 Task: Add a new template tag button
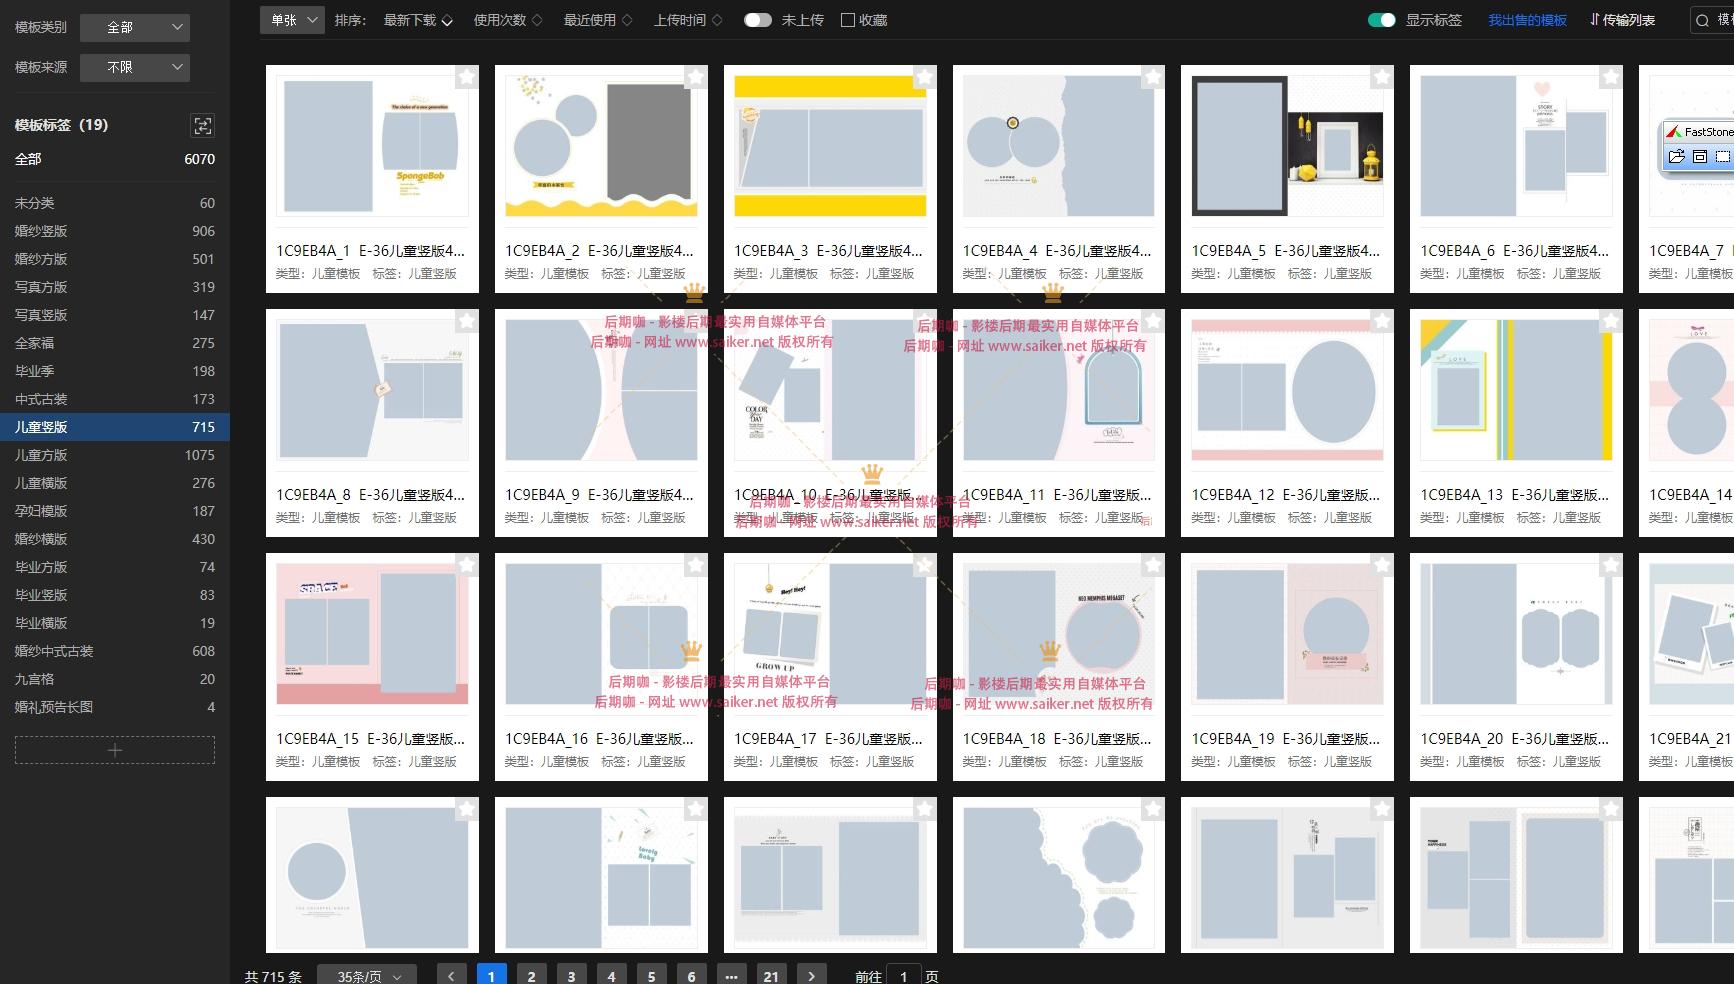(x=115, y=750)
